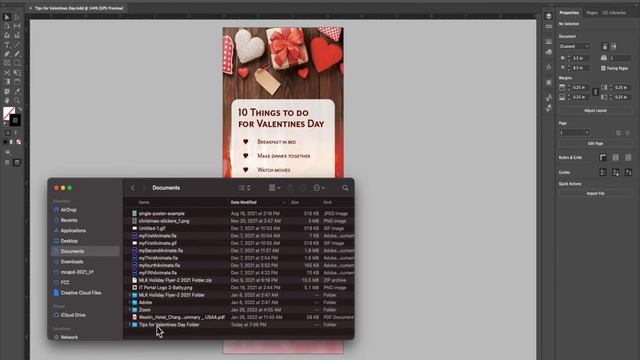Toggle lock guides button
This screenshot has width=640, height=360.
pyautogui.click(x=616, y=172)
